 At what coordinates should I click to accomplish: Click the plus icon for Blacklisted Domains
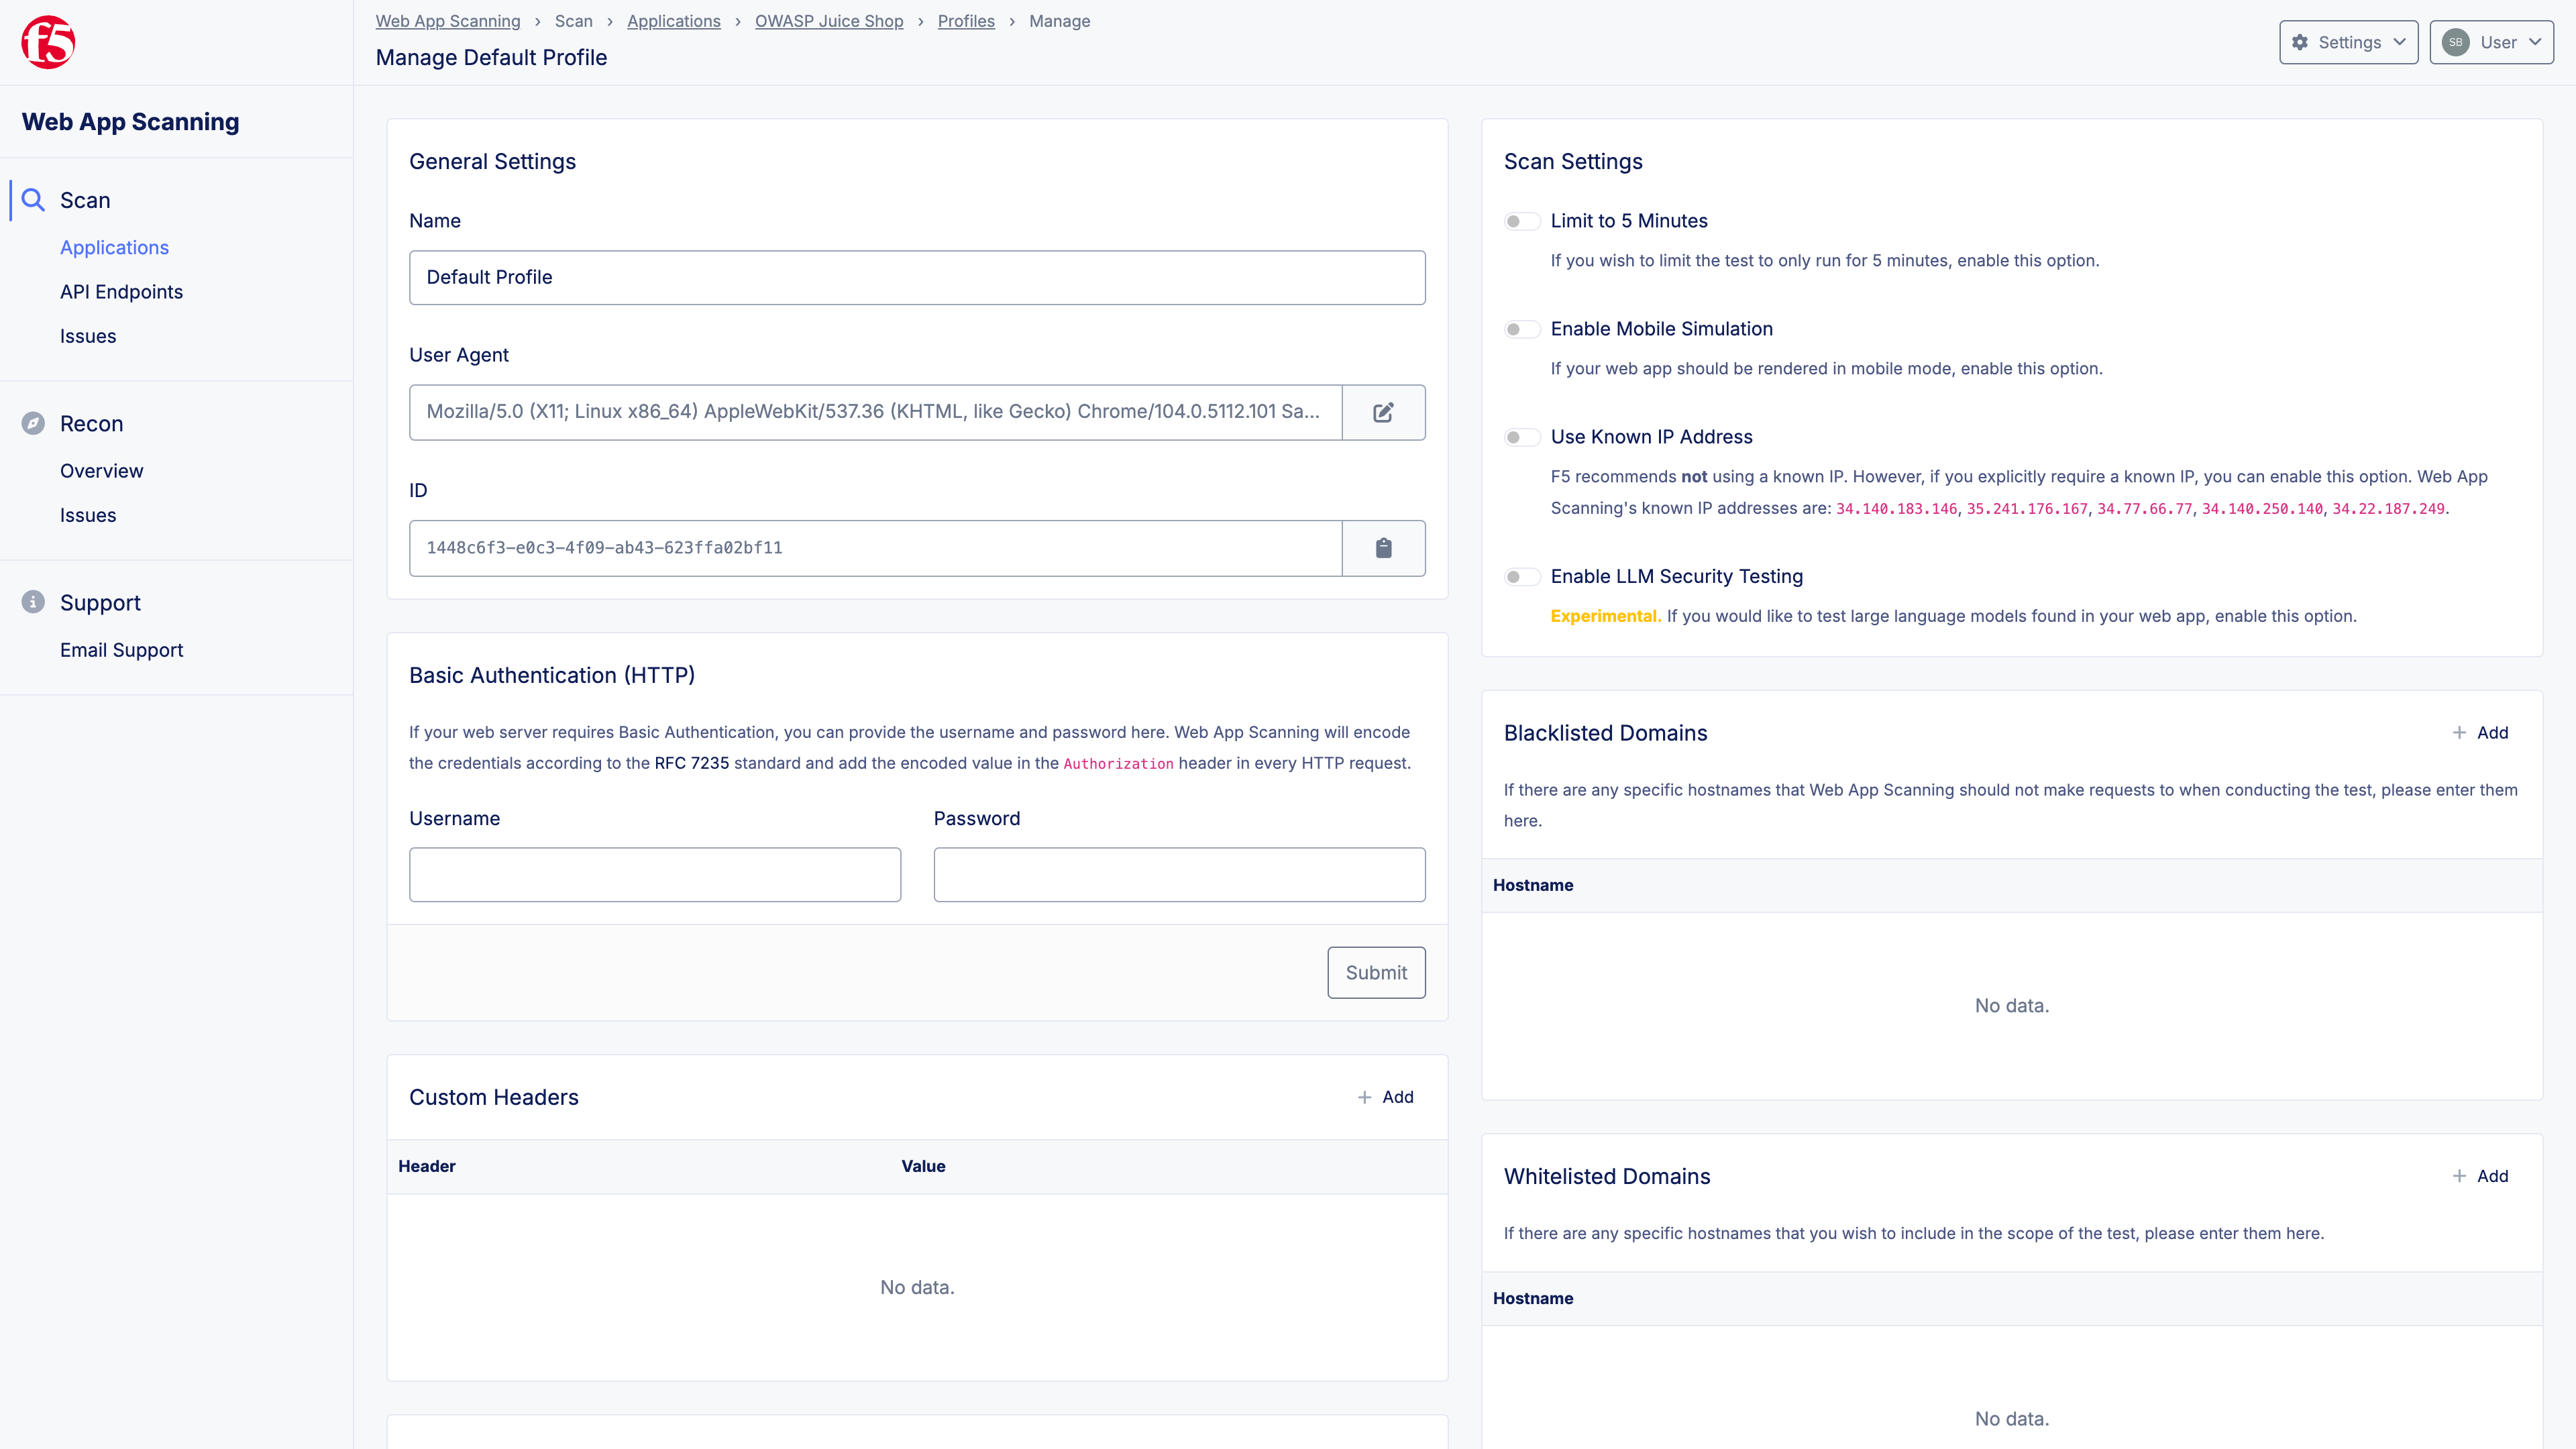click(2459, 733)
